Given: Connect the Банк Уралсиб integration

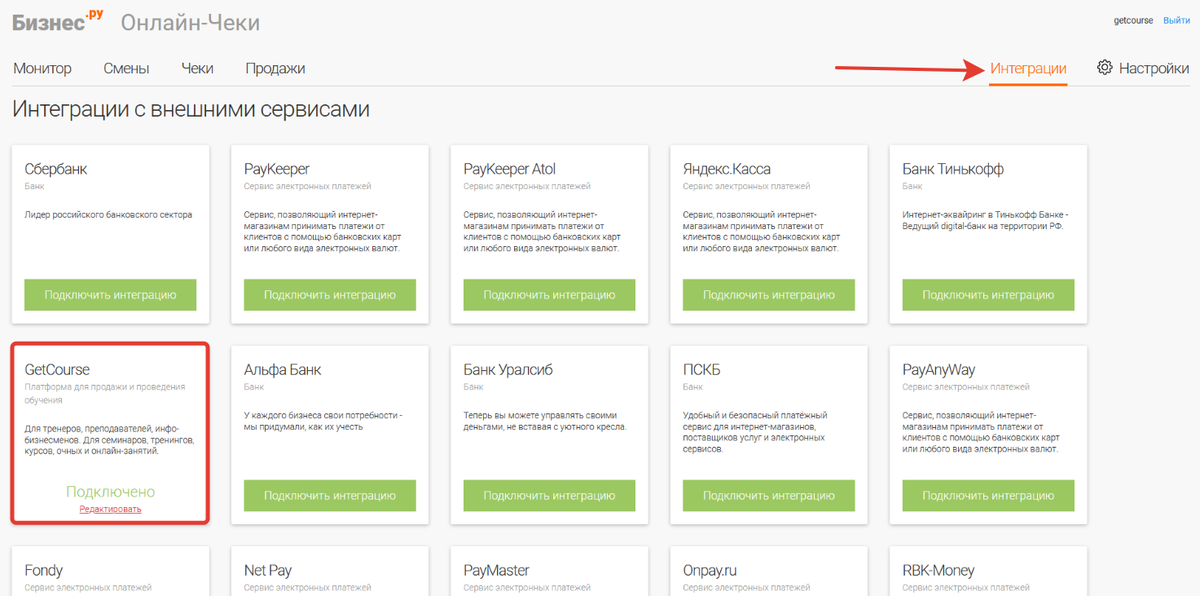Looking at the screenshot, I should [x=549, y=496].
